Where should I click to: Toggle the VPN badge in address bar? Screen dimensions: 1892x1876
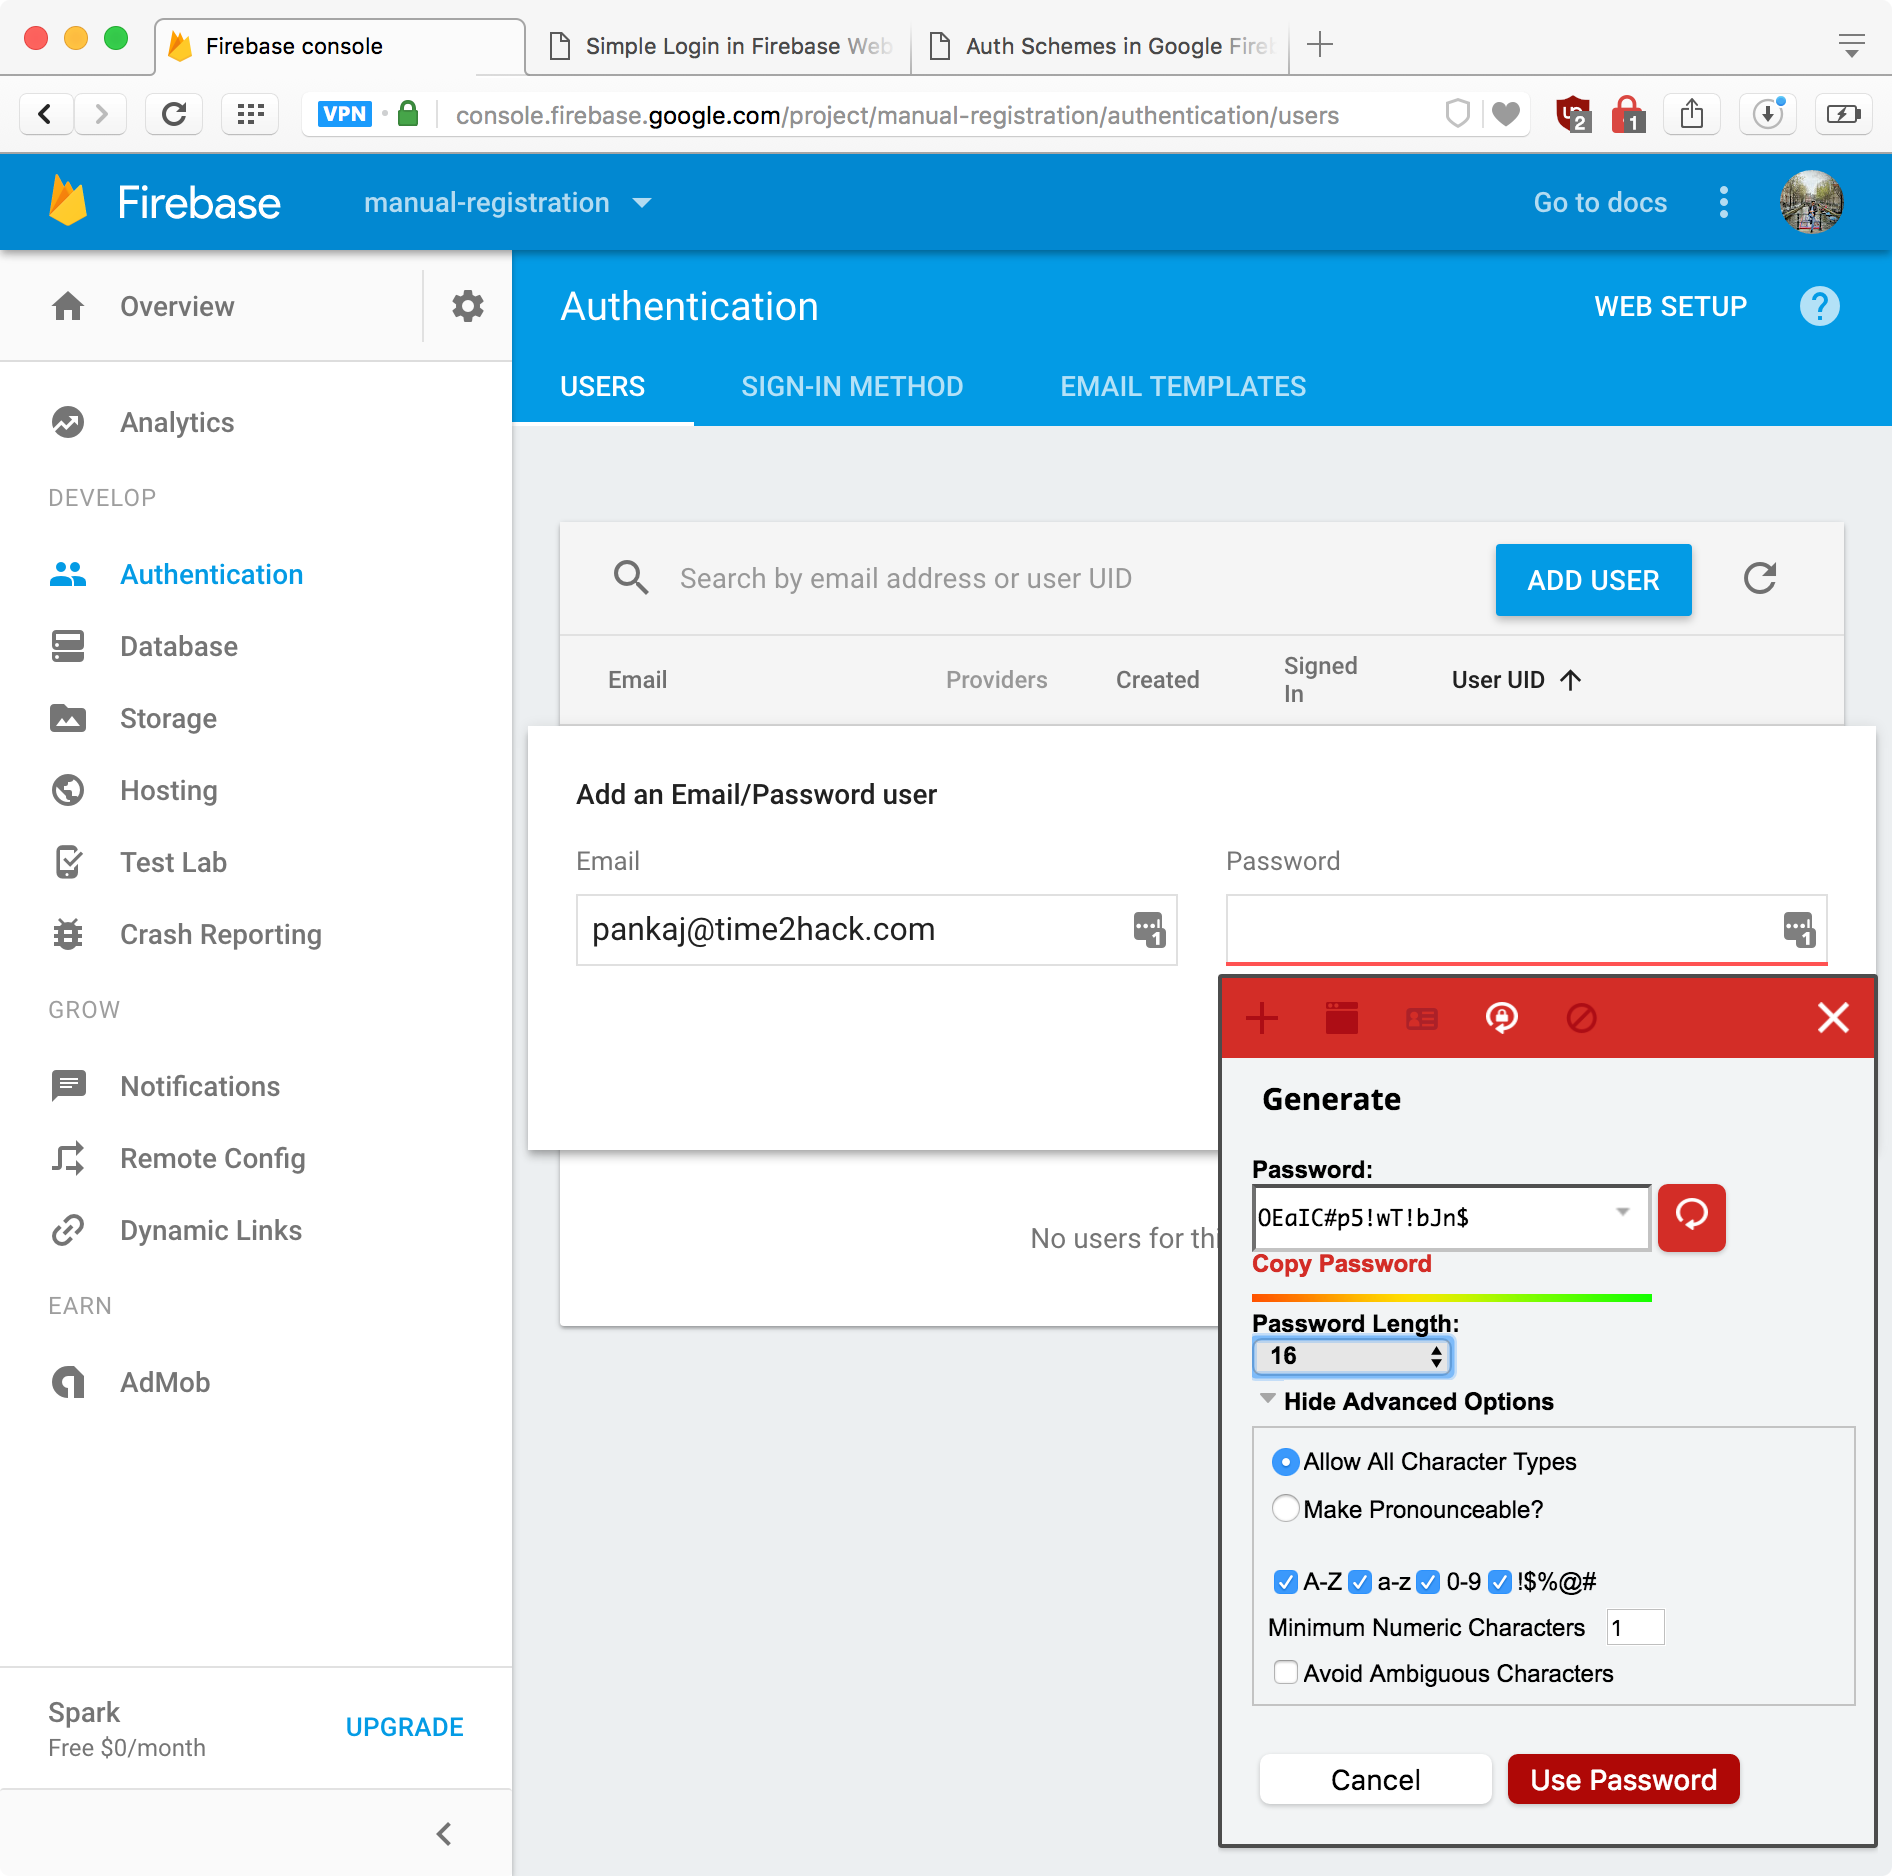point(344,115)
